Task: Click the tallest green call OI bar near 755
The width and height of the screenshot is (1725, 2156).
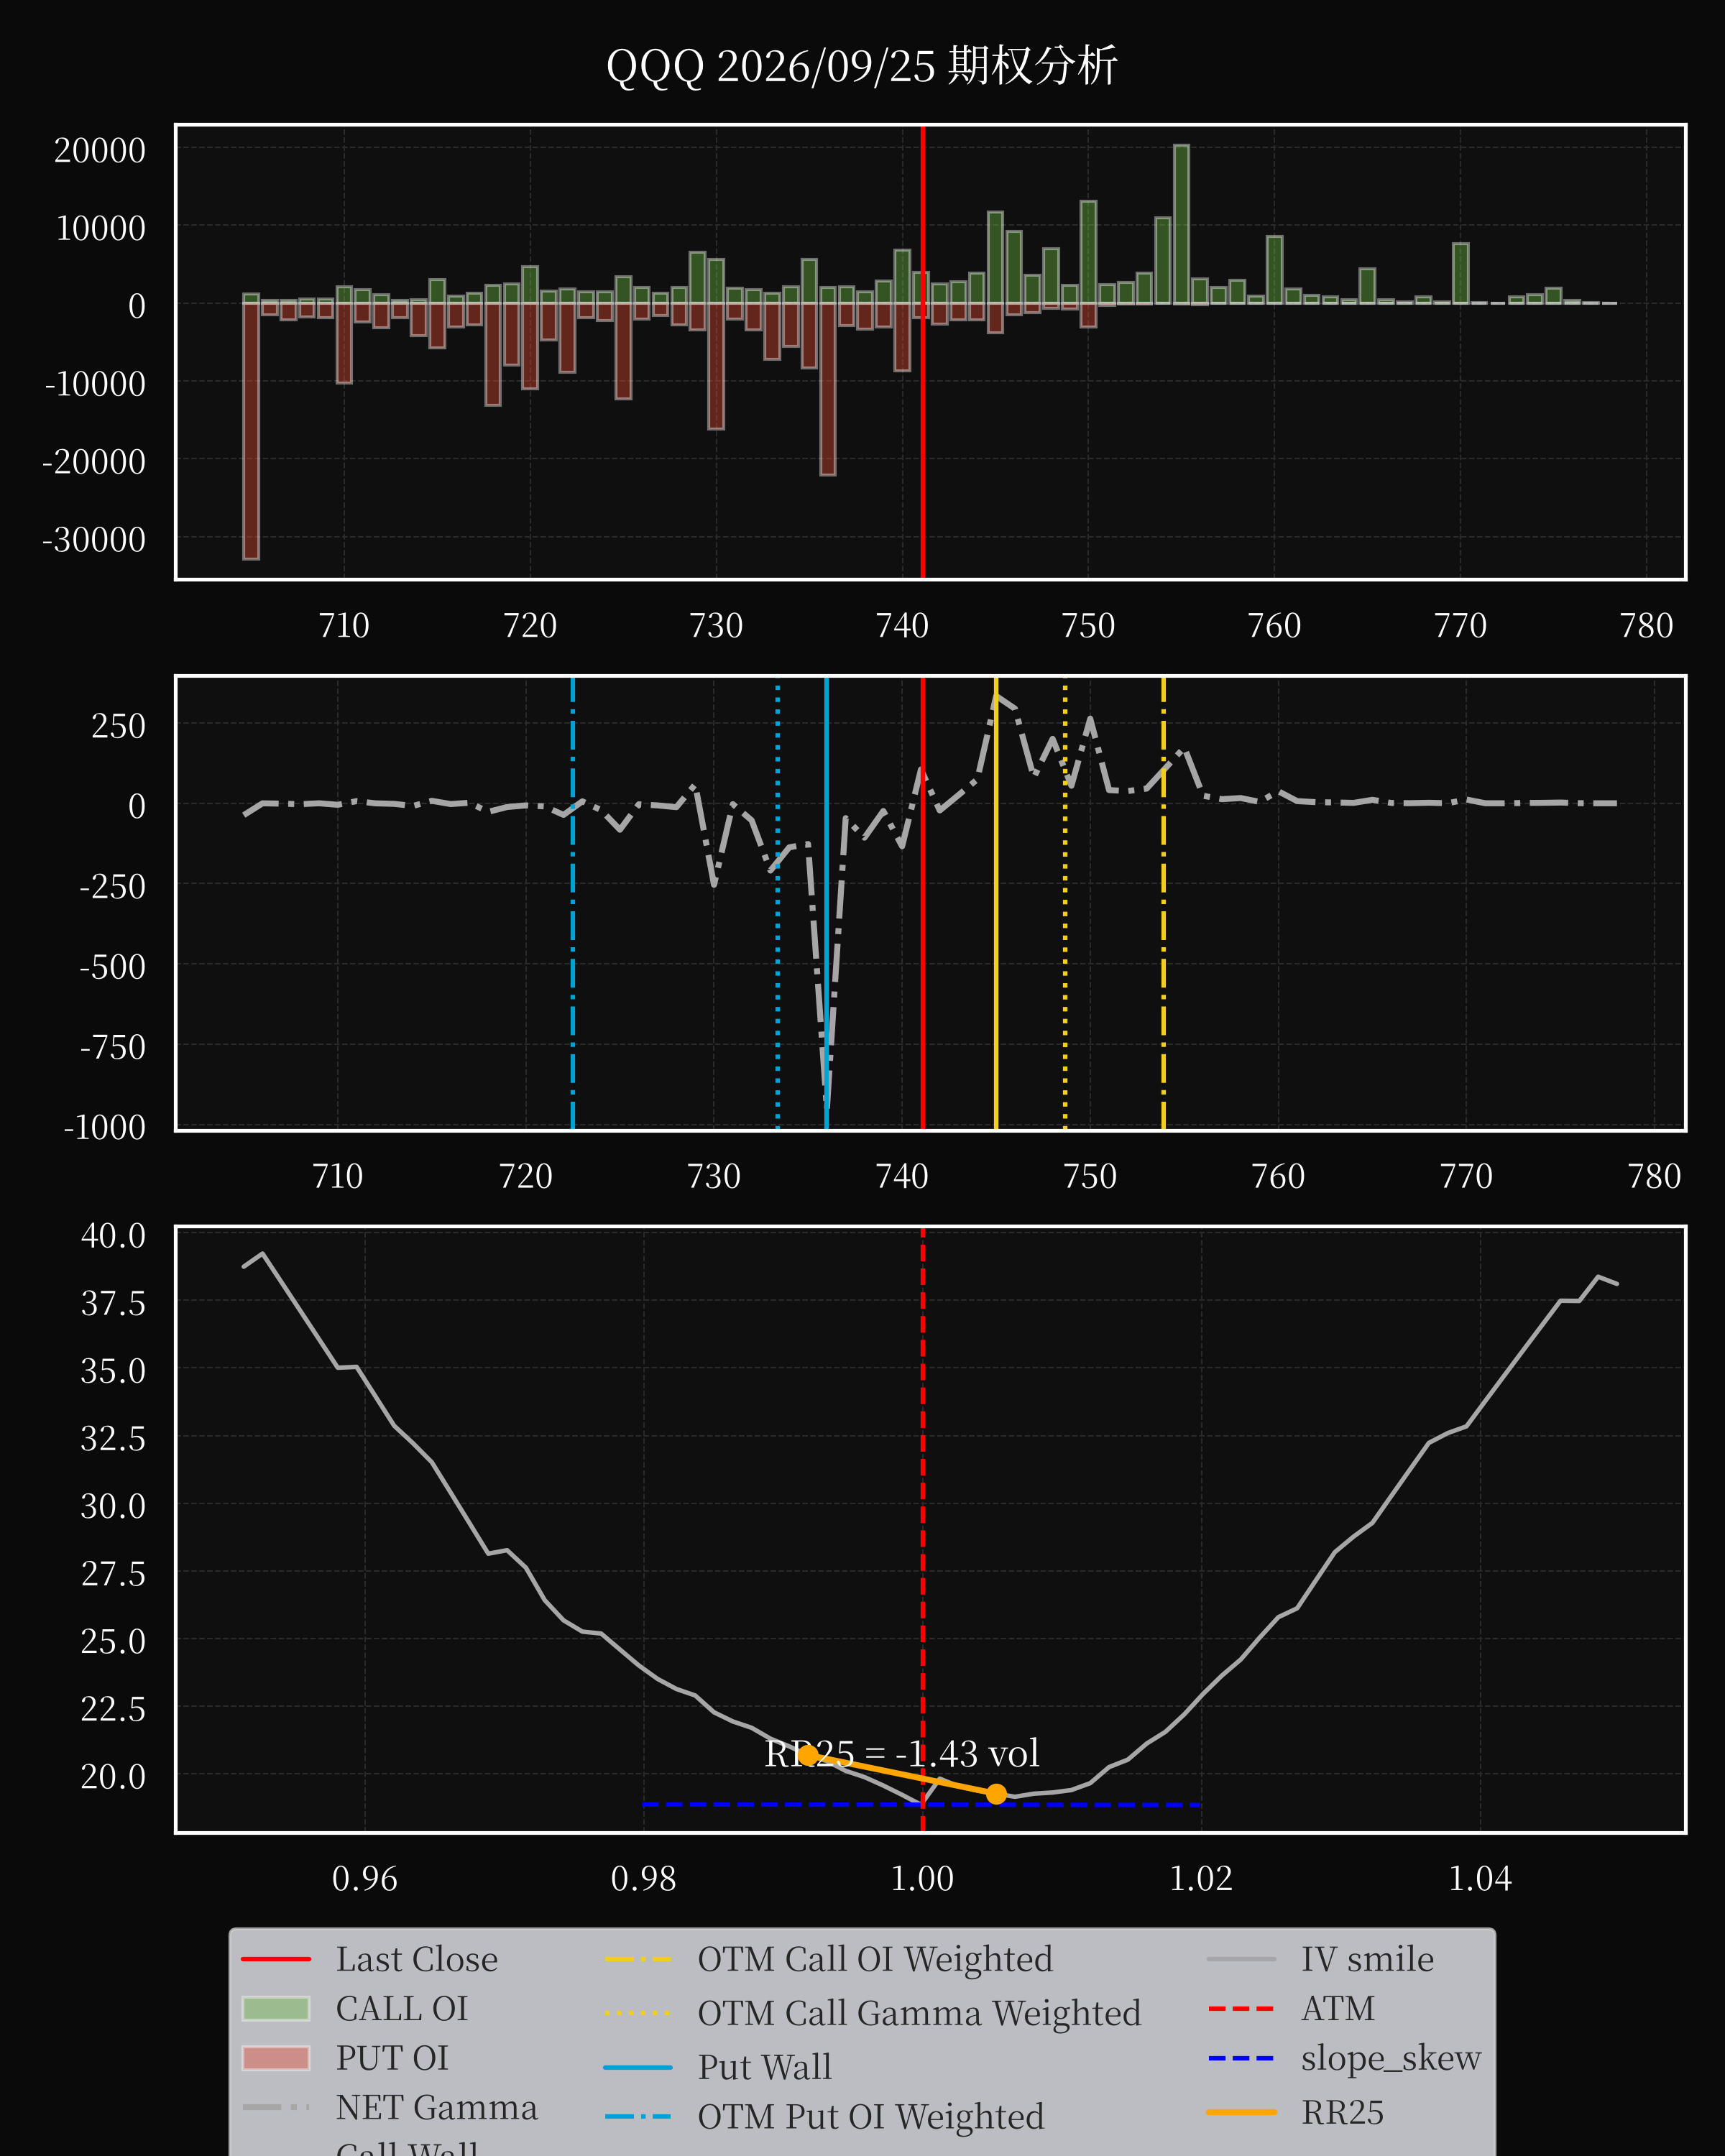Action: [1181, 224]
